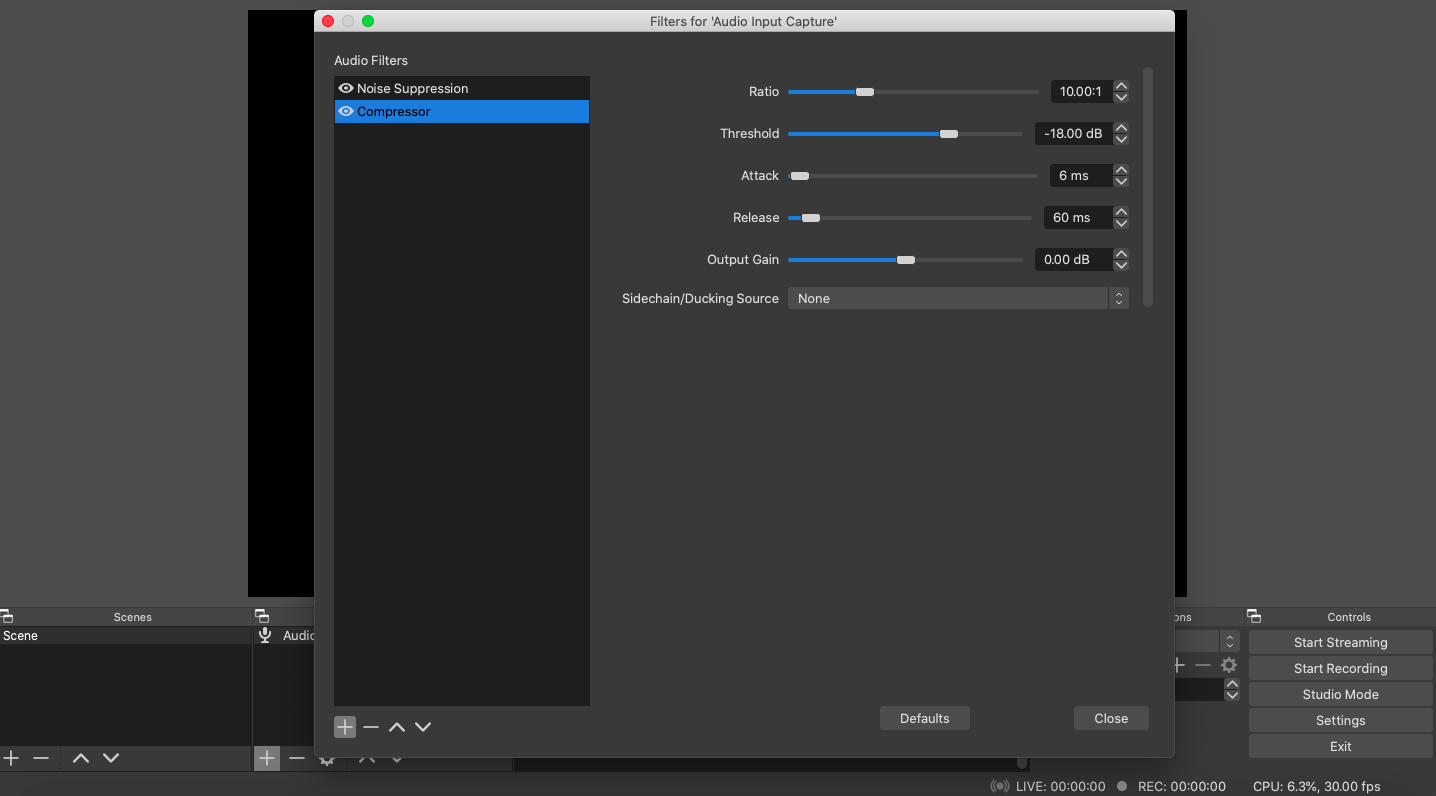
Task: Select the Scene item in Scenes list
Action: point(125,636)
